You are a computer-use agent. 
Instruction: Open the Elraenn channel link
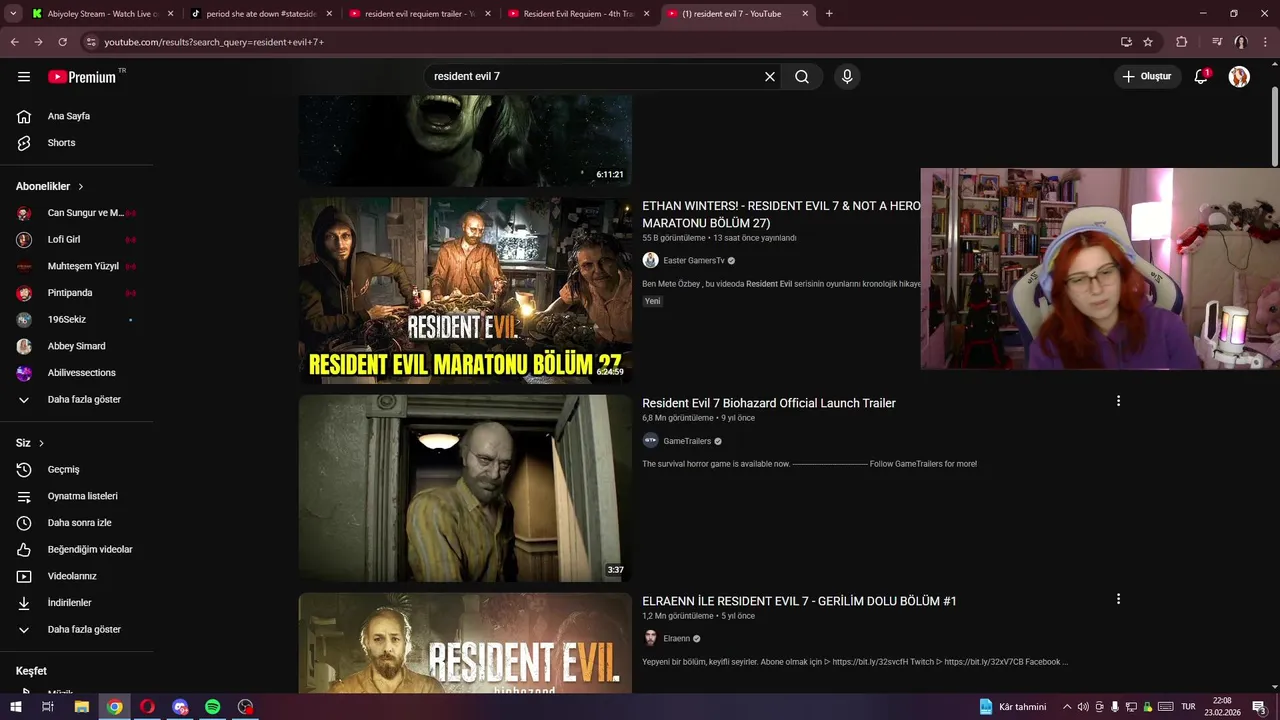(676, 639)
